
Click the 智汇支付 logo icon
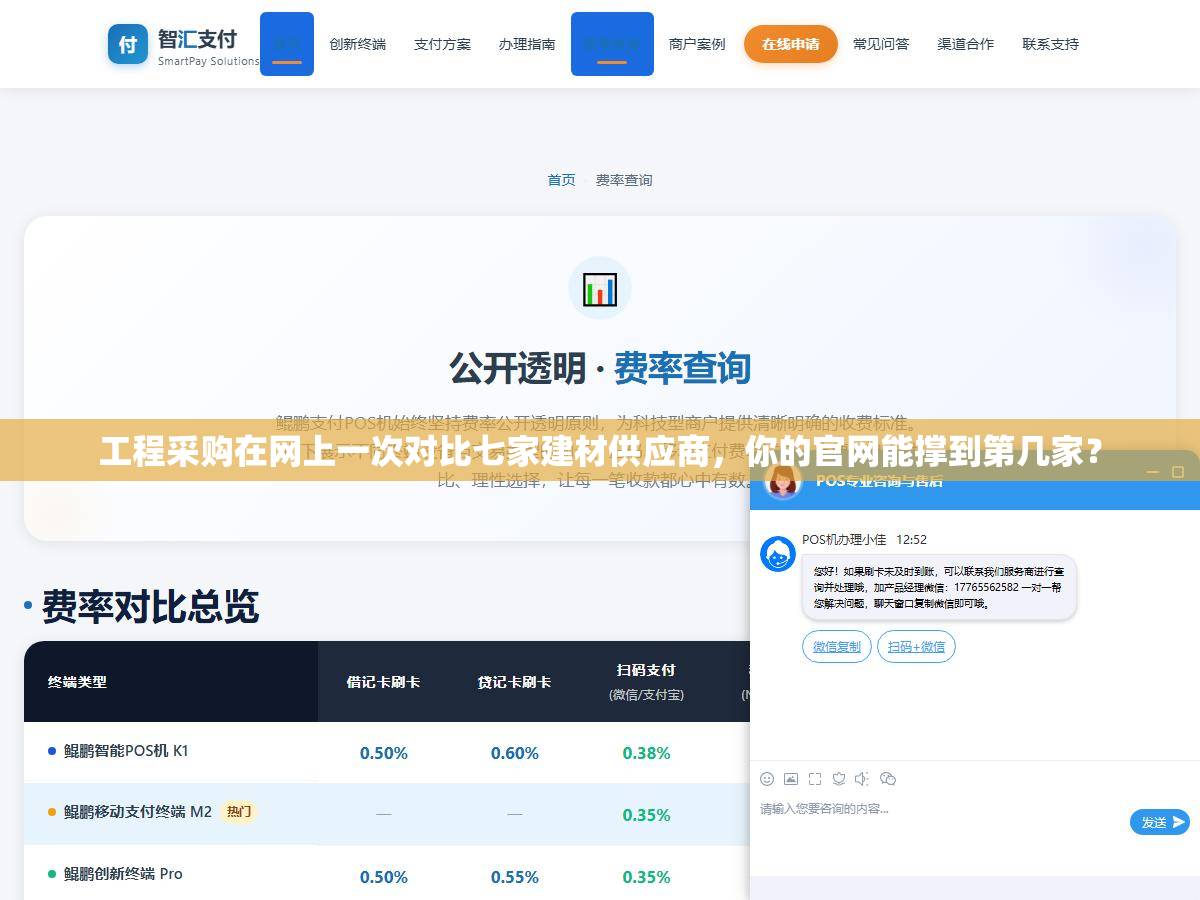pos(127,44)
